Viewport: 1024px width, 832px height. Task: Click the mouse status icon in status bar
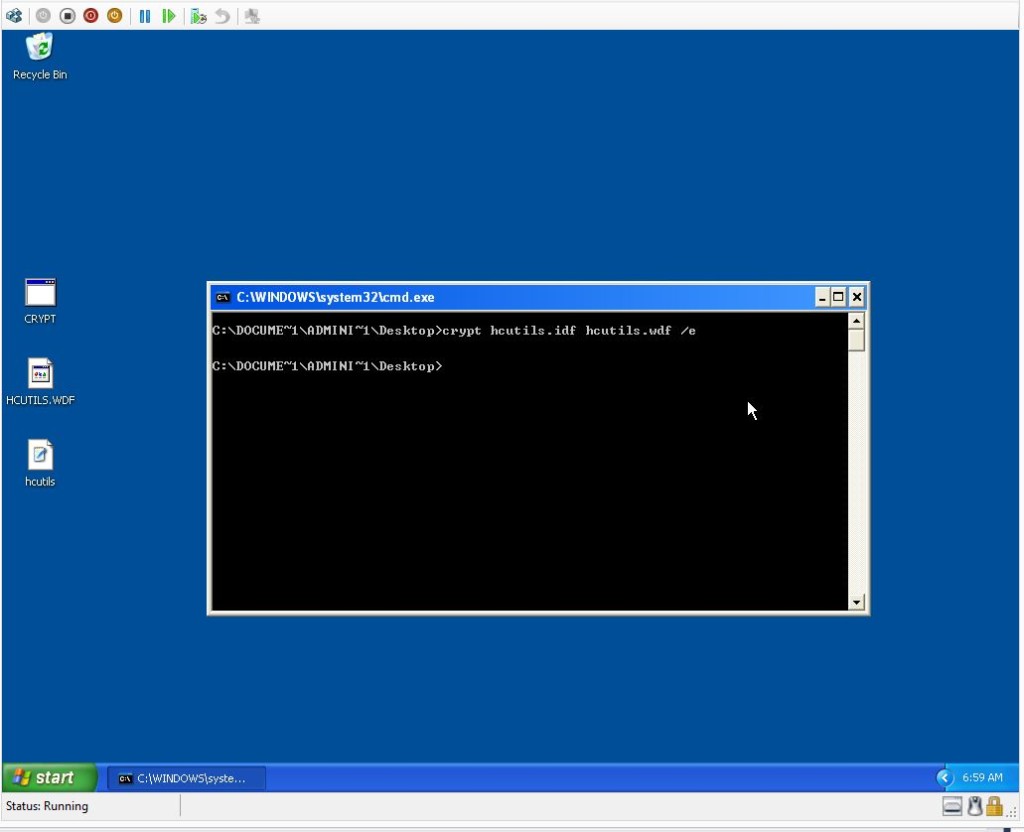click(x=975, y=807)
